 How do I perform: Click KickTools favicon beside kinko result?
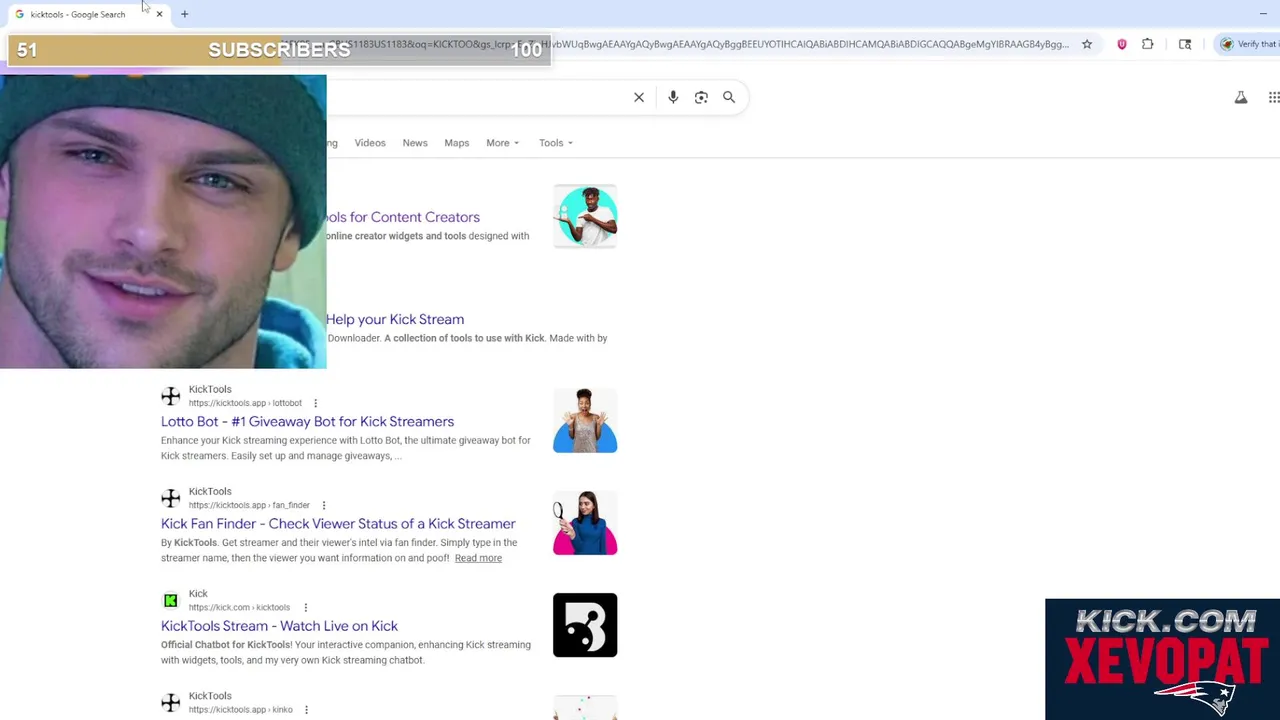(x=171, y=702)
